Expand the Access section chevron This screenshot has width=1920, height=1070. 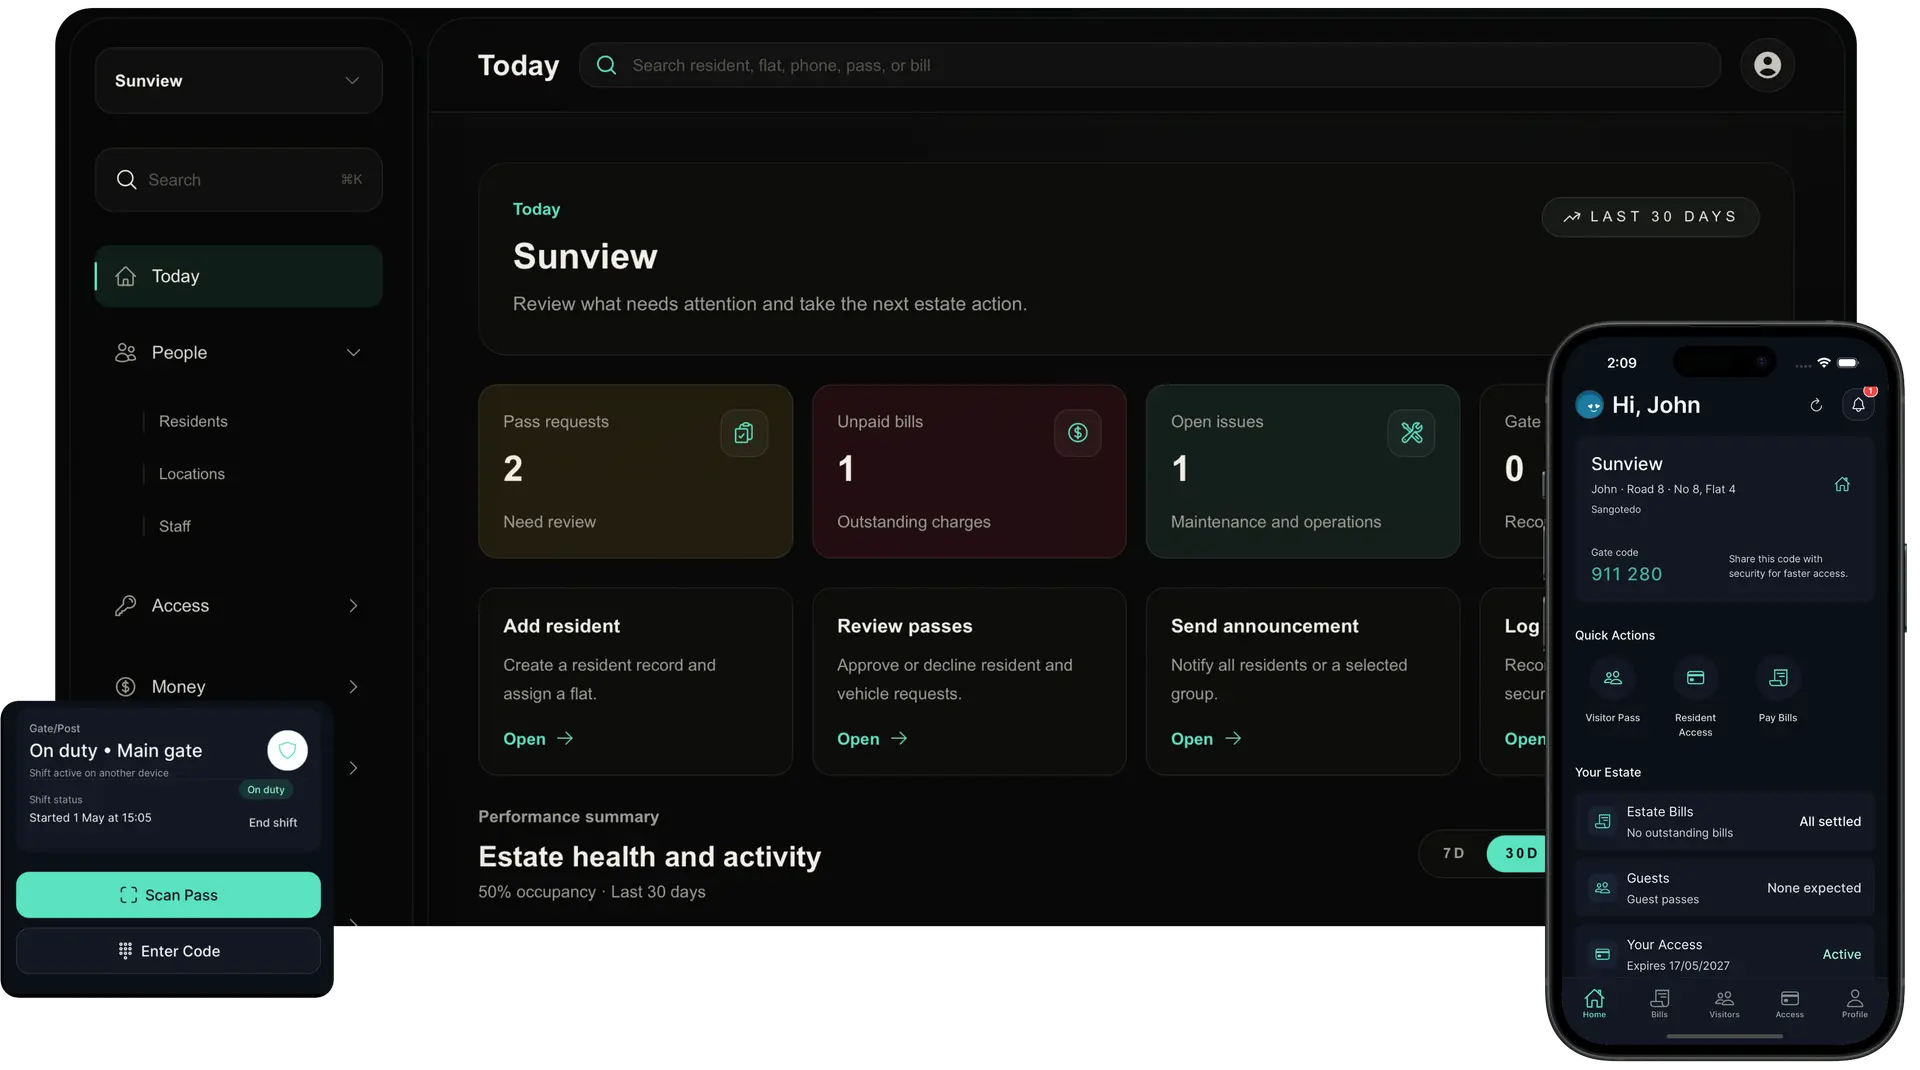point(353,606)
